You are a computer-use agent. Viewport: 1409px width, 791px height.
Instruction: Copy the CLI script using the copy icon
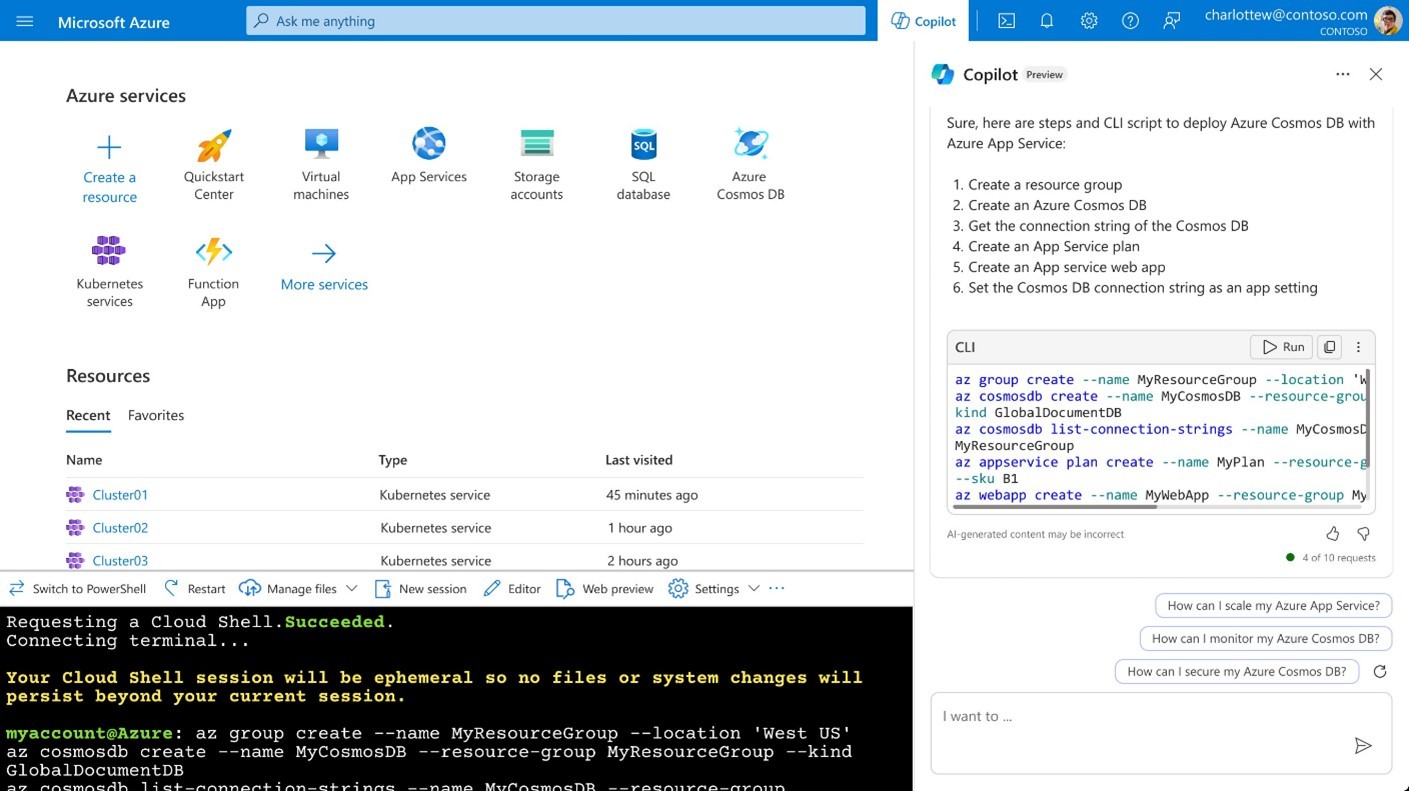[1329, 347]
